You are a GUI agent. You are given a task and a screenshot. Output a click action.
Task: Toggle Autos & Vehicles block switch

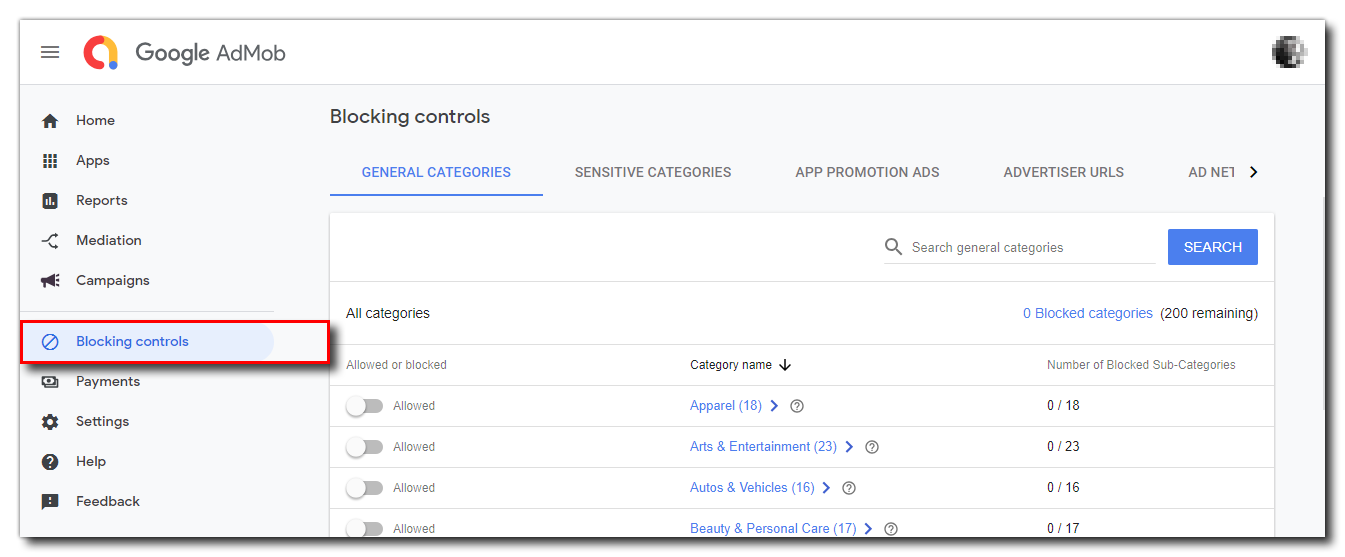(x=365, y=488)
